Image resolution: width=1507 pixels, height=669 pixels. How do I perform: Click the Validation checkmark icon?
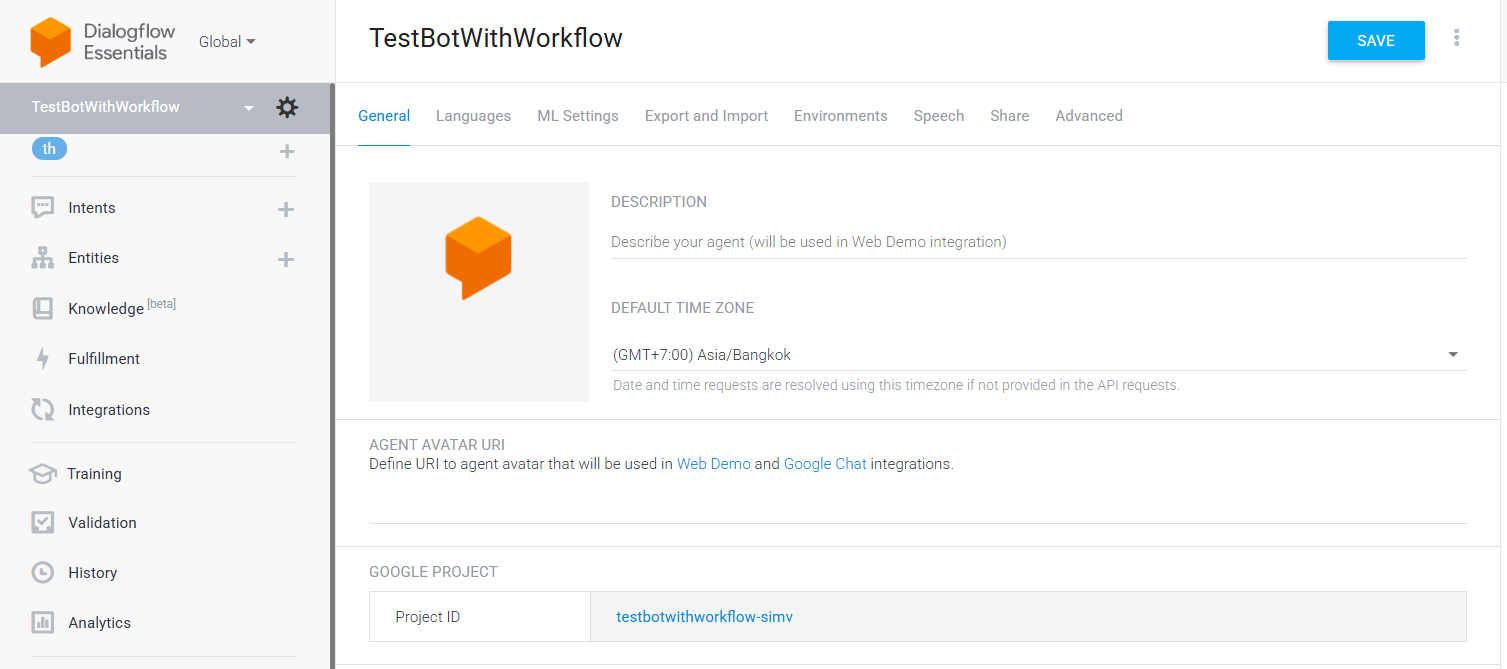click(43, 522)
